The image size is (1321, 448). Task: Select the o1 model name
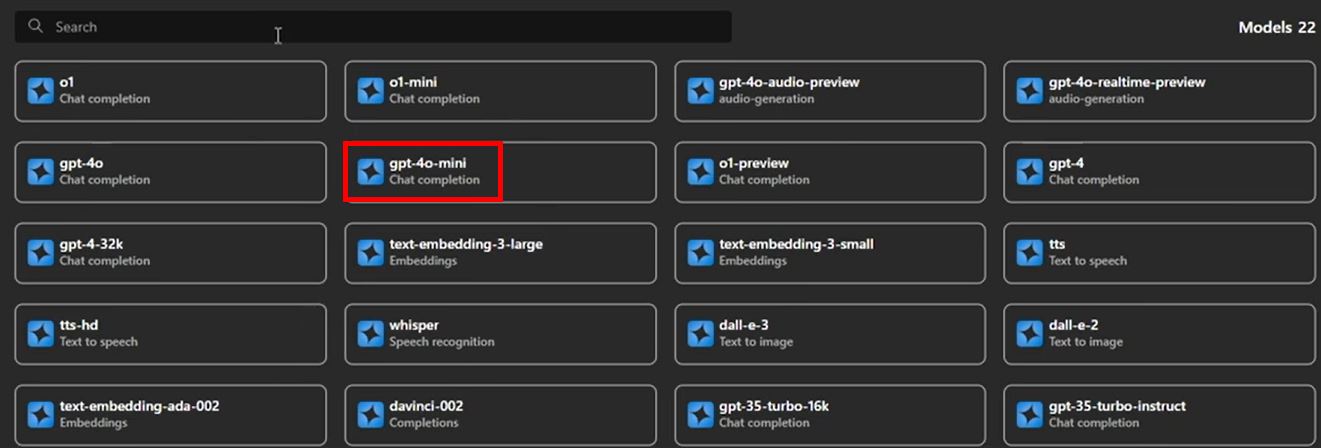click(67, 82)
